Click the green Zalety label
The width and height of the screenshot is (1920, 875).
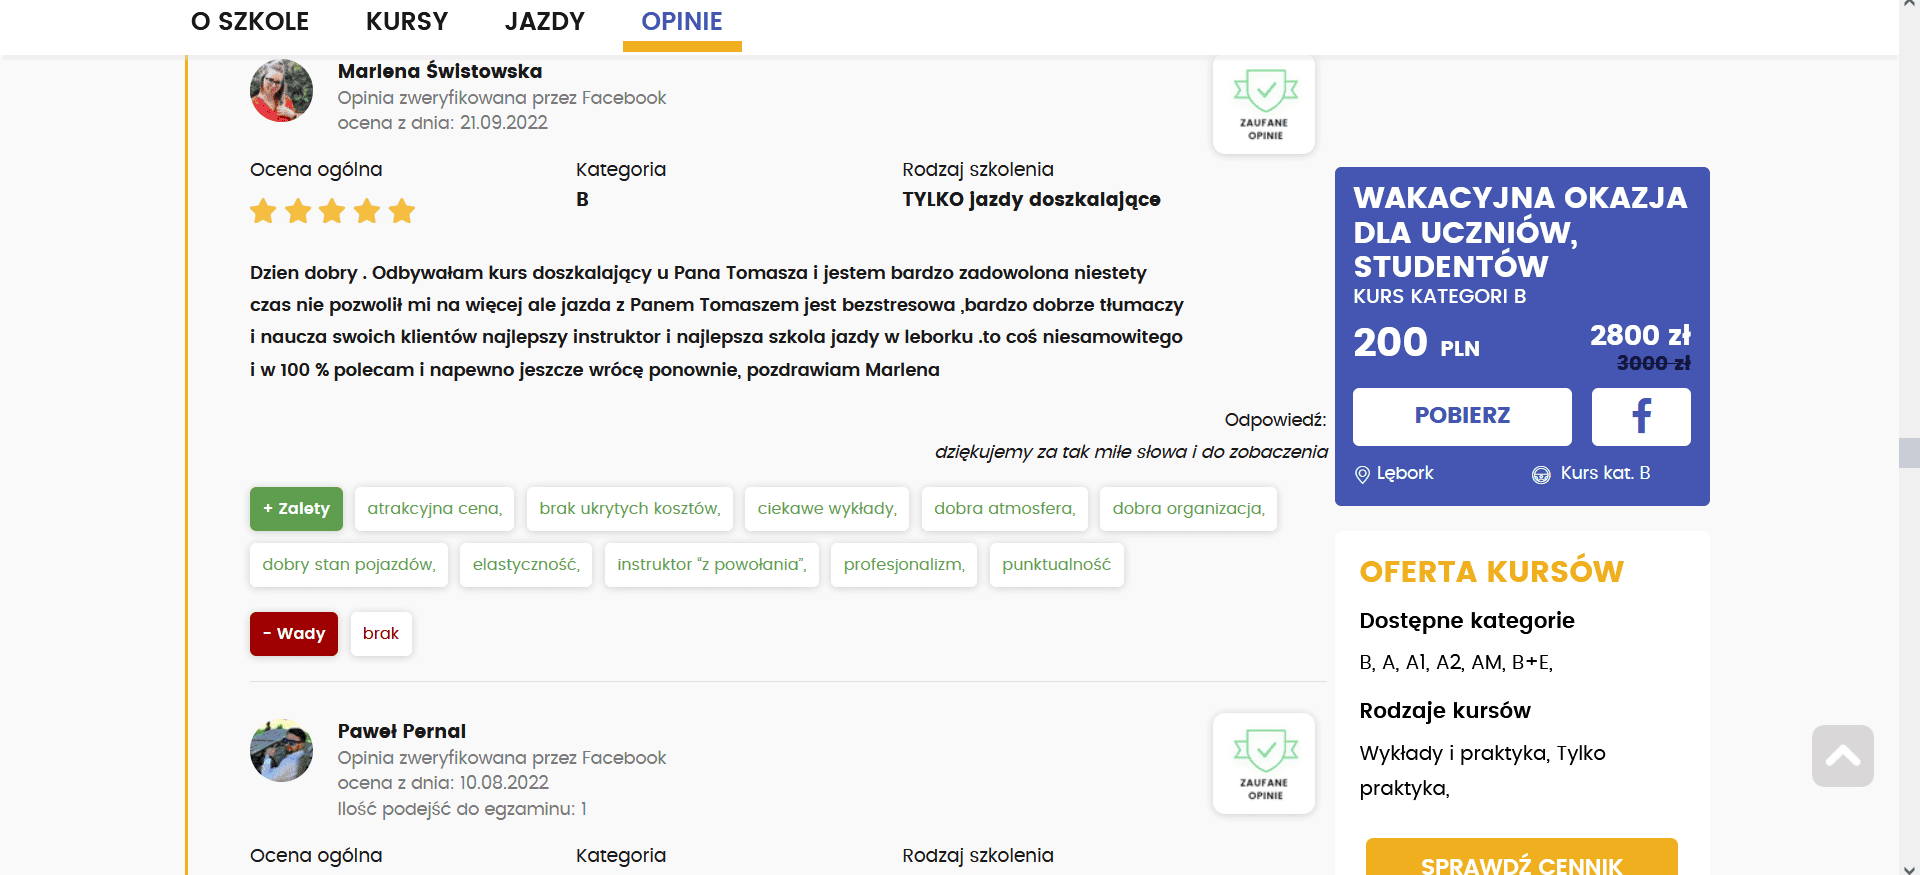pos(296,509)
